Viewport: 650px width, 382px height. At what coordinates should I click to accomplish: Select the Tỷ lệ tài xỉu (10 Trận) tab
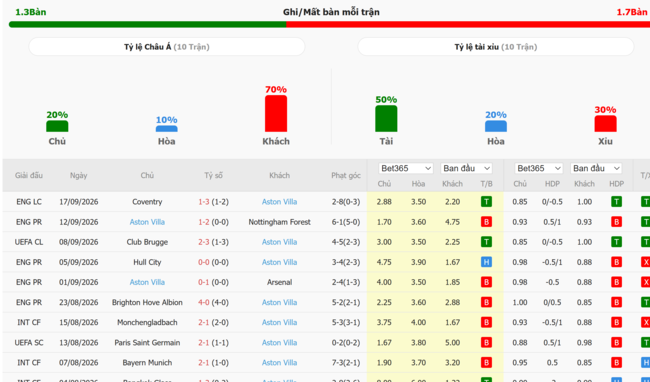coord(496,47)
